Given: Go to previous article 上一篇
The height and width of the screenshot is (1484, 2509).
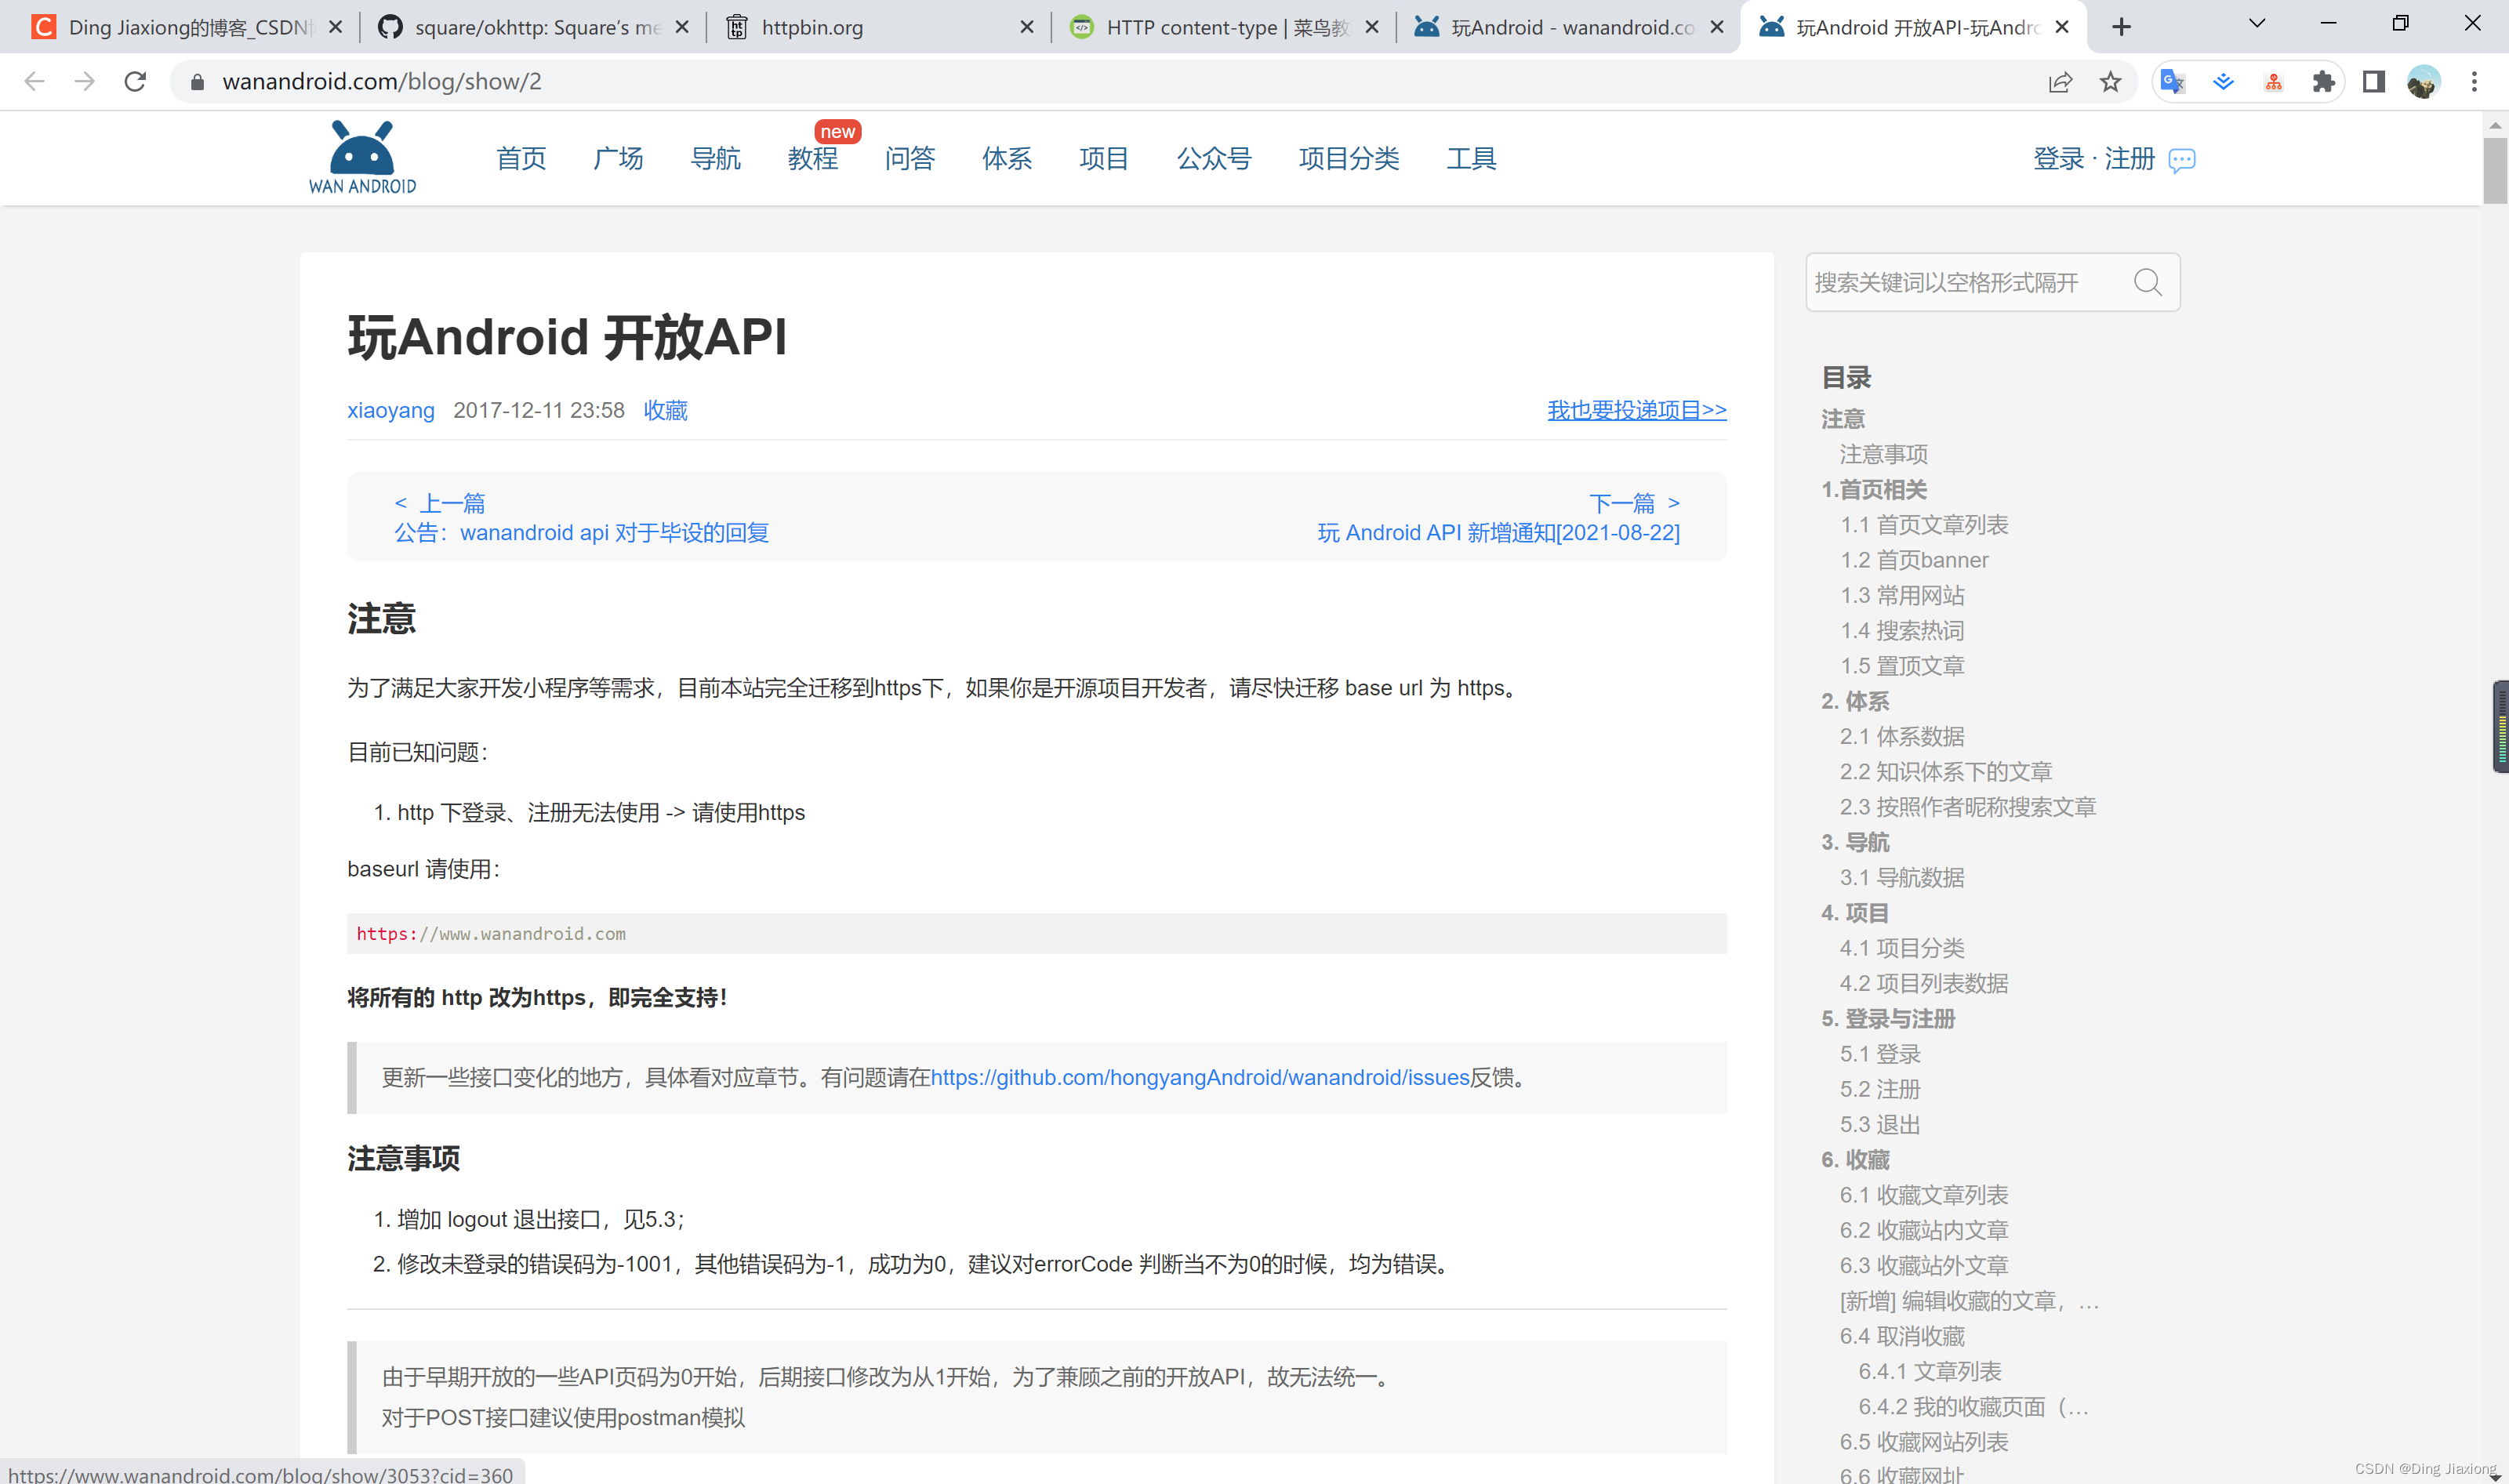Looking at the screenshot, I should [x=440, y=503].
